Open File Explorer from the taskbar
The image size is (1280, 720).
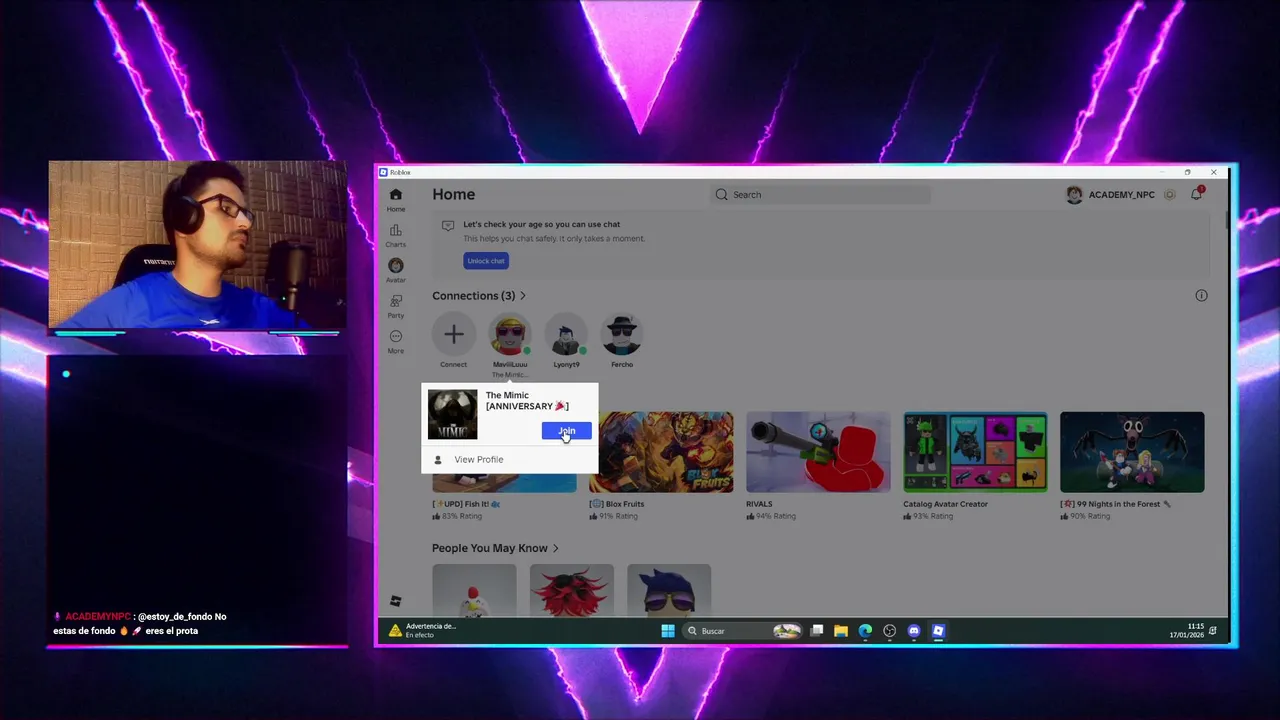coord(841,631)
